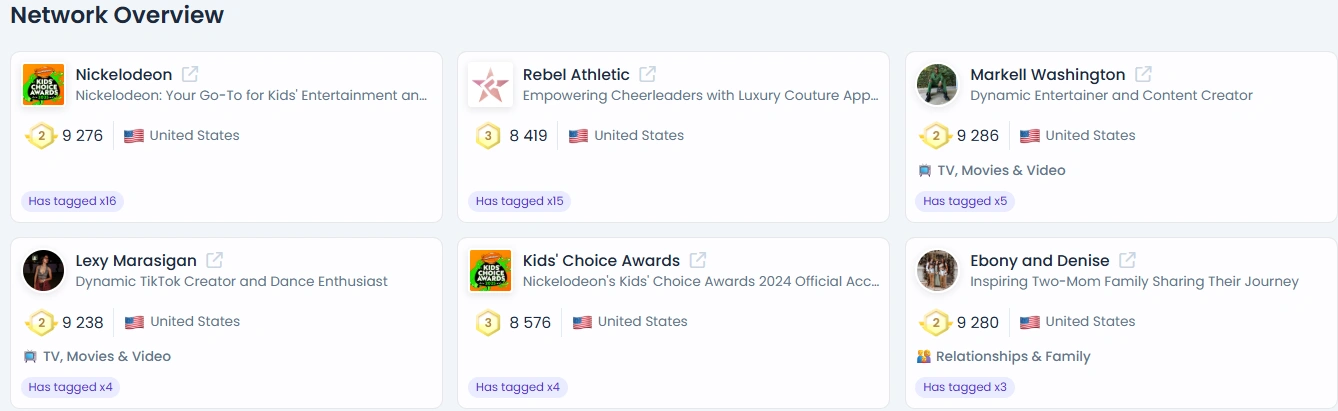
Task: Open the Kids' Choice Awards name link
Action: (x=601, y=260)
